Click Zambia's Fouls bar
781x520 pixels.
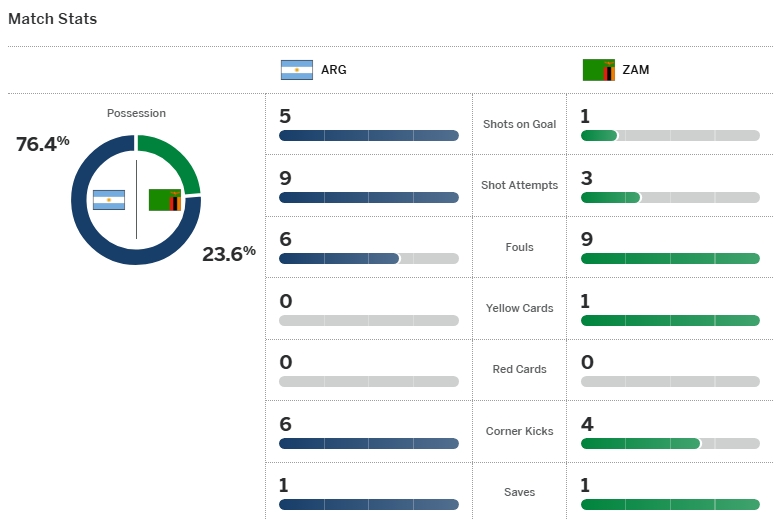[x=670, y=259]
